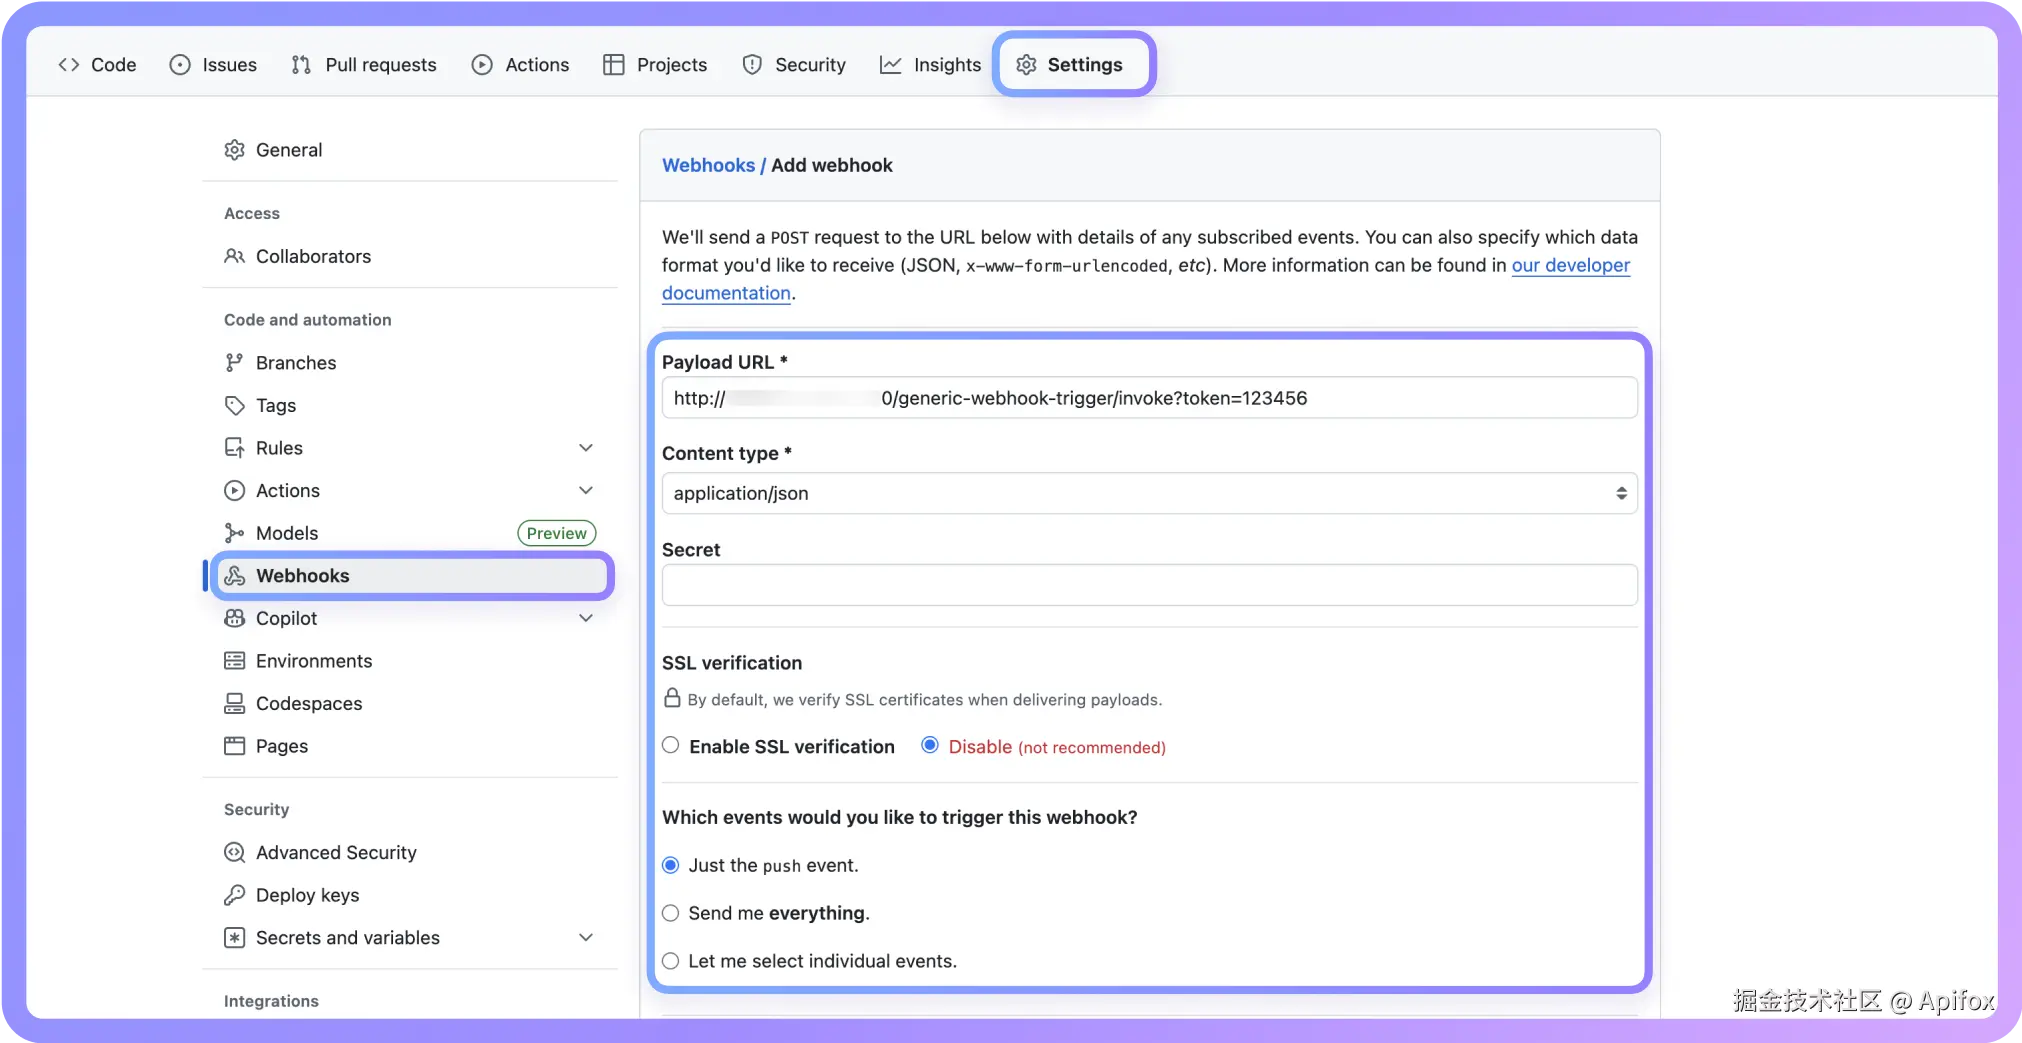Click the Rules icon in sidebar

click(235, 448)
